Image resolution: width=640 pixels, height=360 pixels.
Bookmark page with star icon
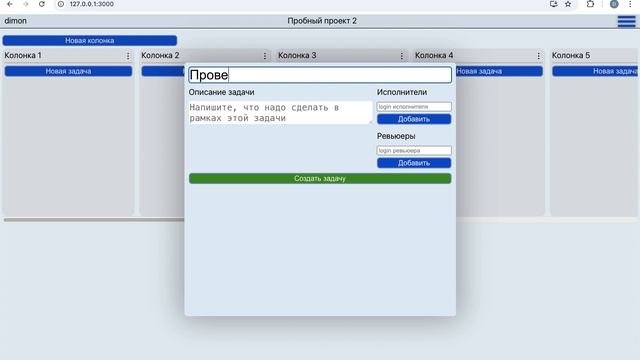(x=568, y=4)
